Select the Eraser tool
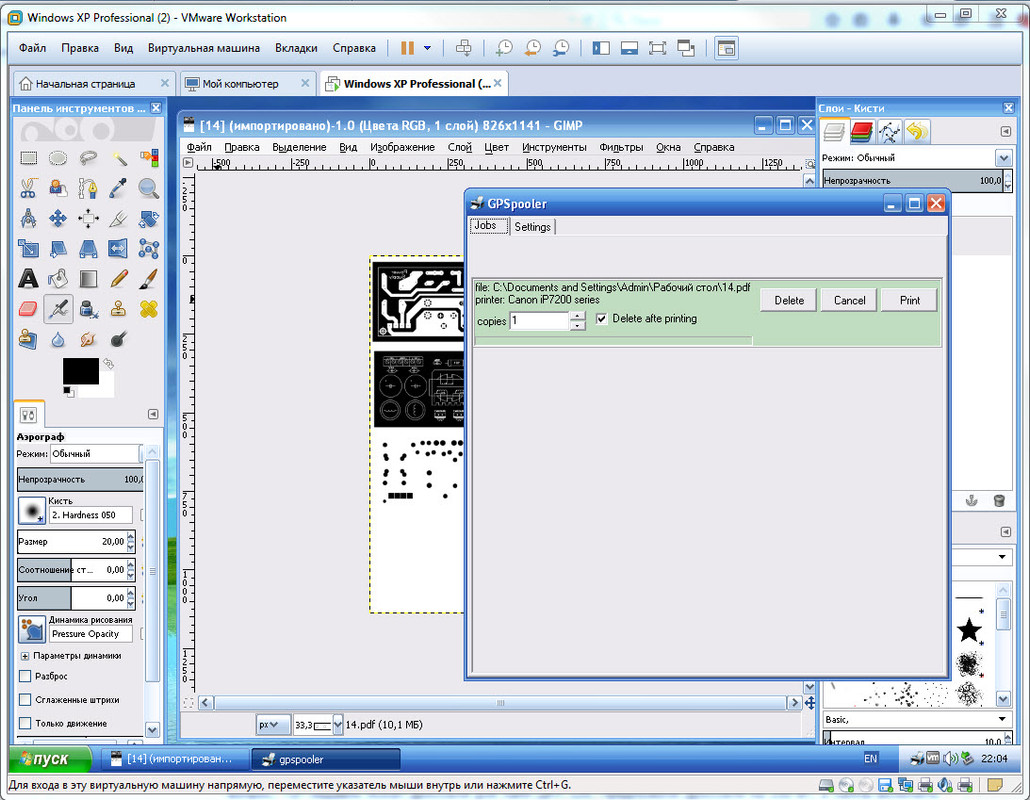 [x=28, y=309]
